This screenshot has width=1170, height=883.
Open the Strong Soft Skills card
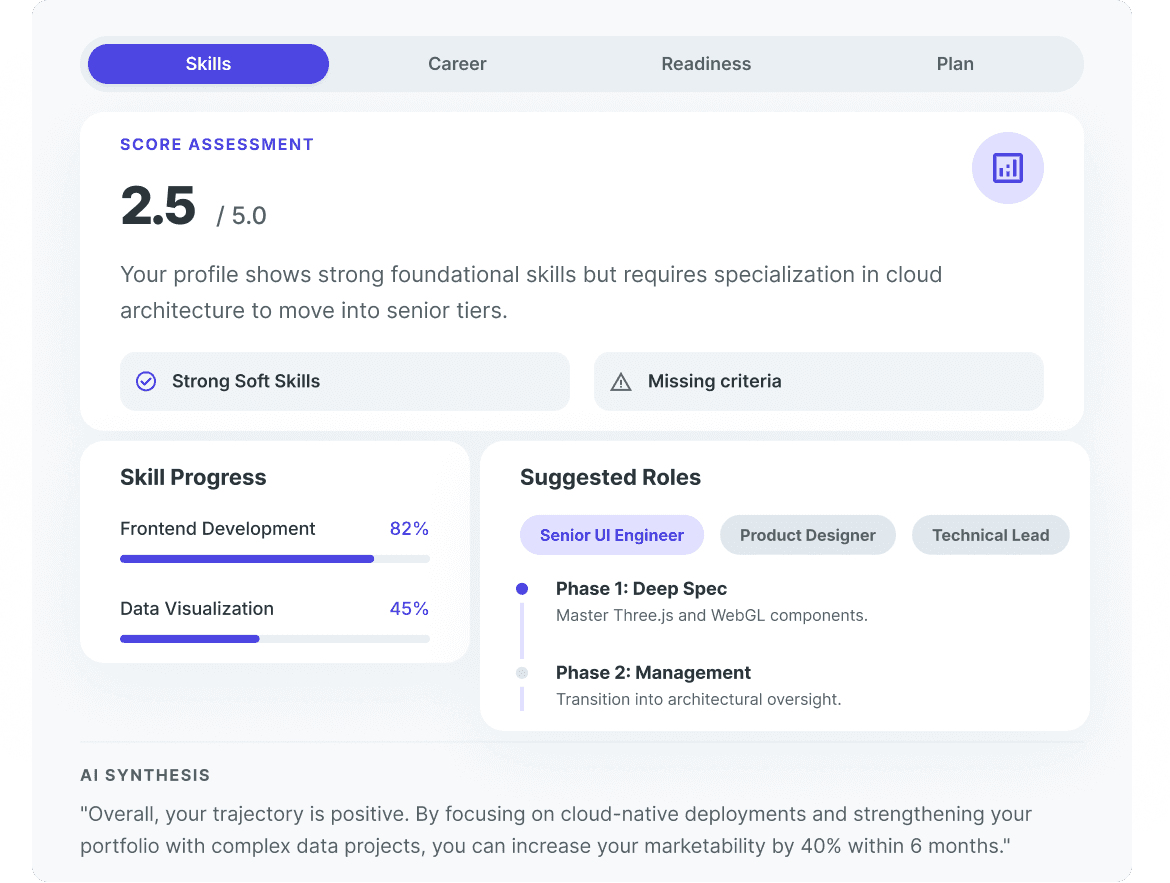345,381
